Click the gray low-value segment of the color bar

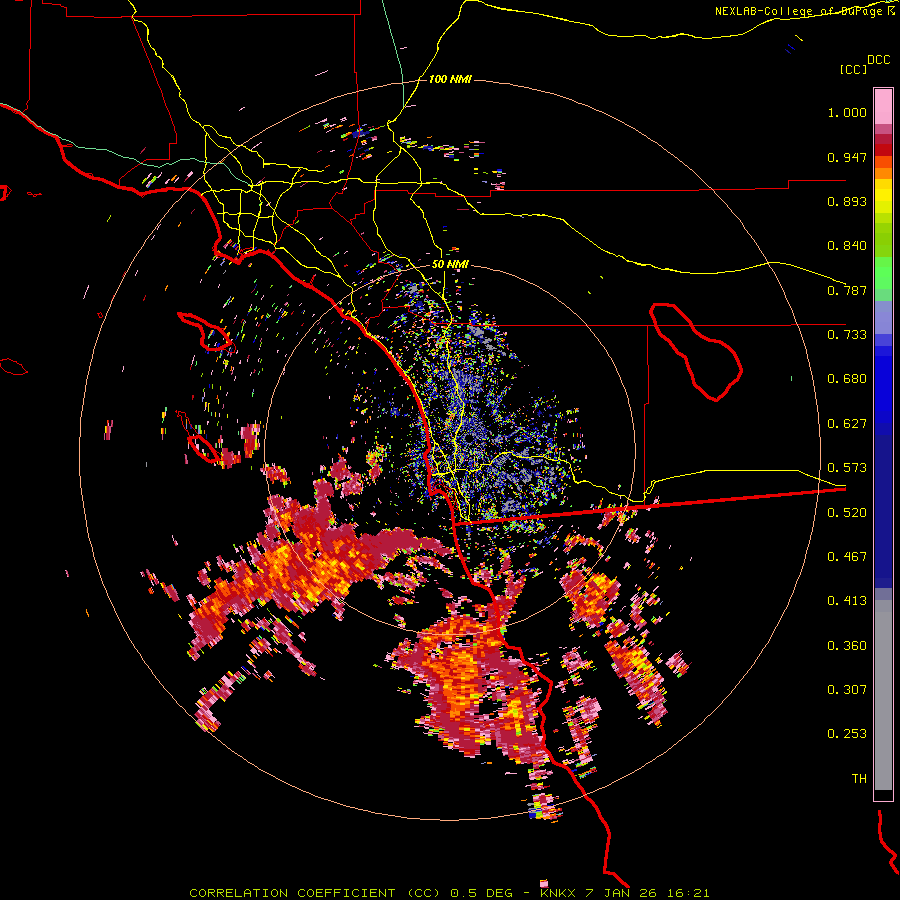[x=883, y=695]
